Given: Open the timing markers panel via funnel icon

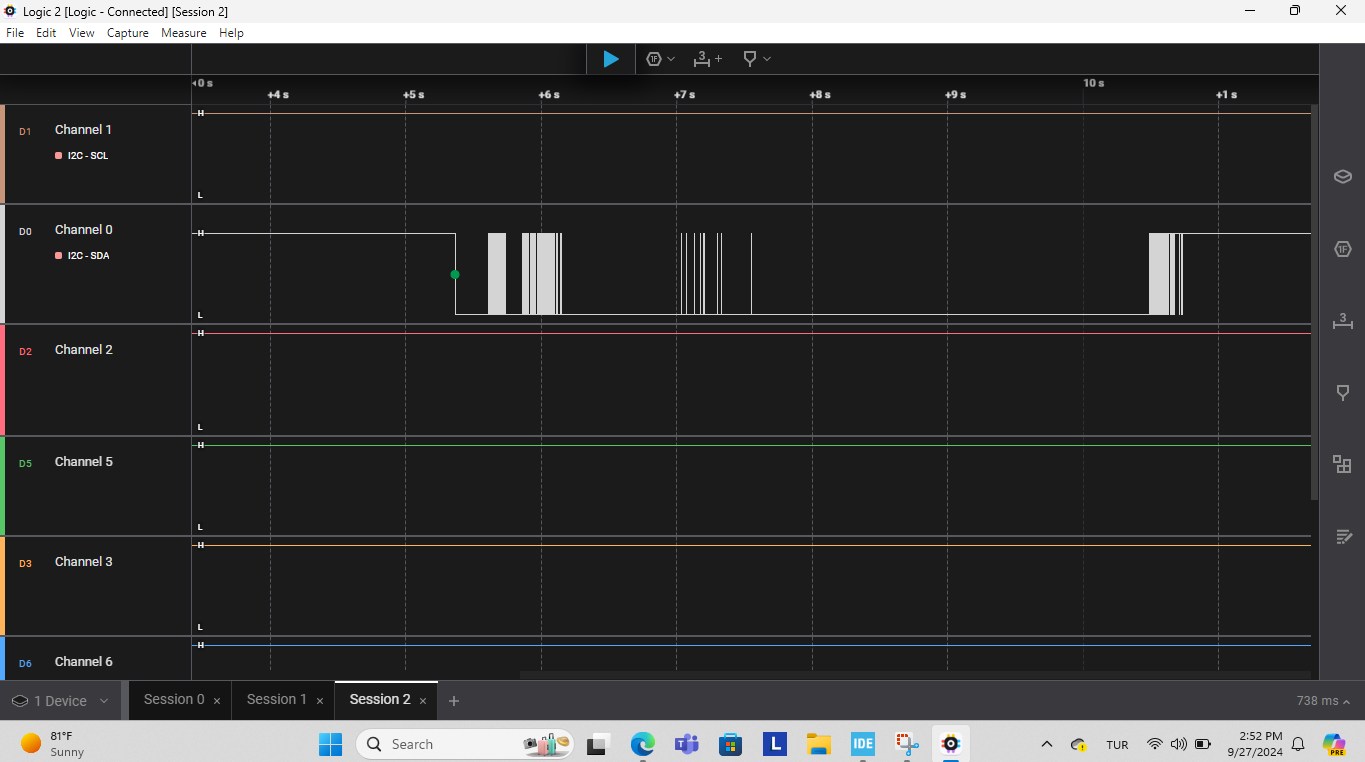Looking at the screenshot, I should point(1342,392).
